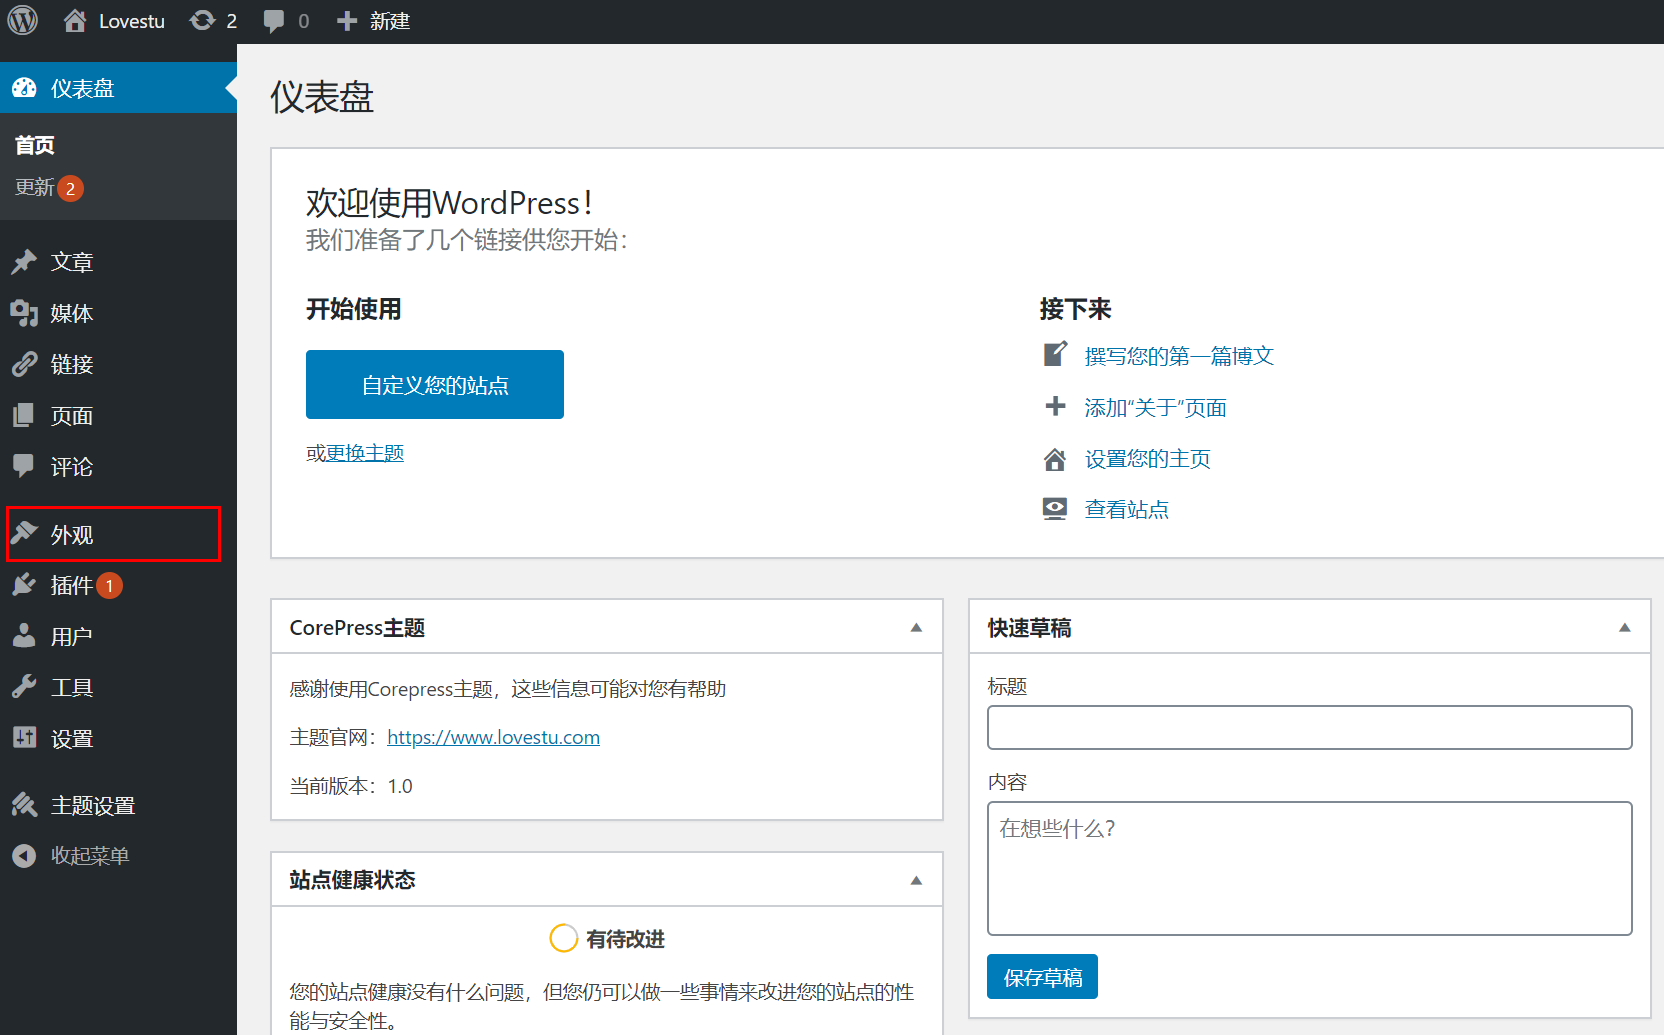Open the 设置您的主页 link

(x=1148, y=459)
